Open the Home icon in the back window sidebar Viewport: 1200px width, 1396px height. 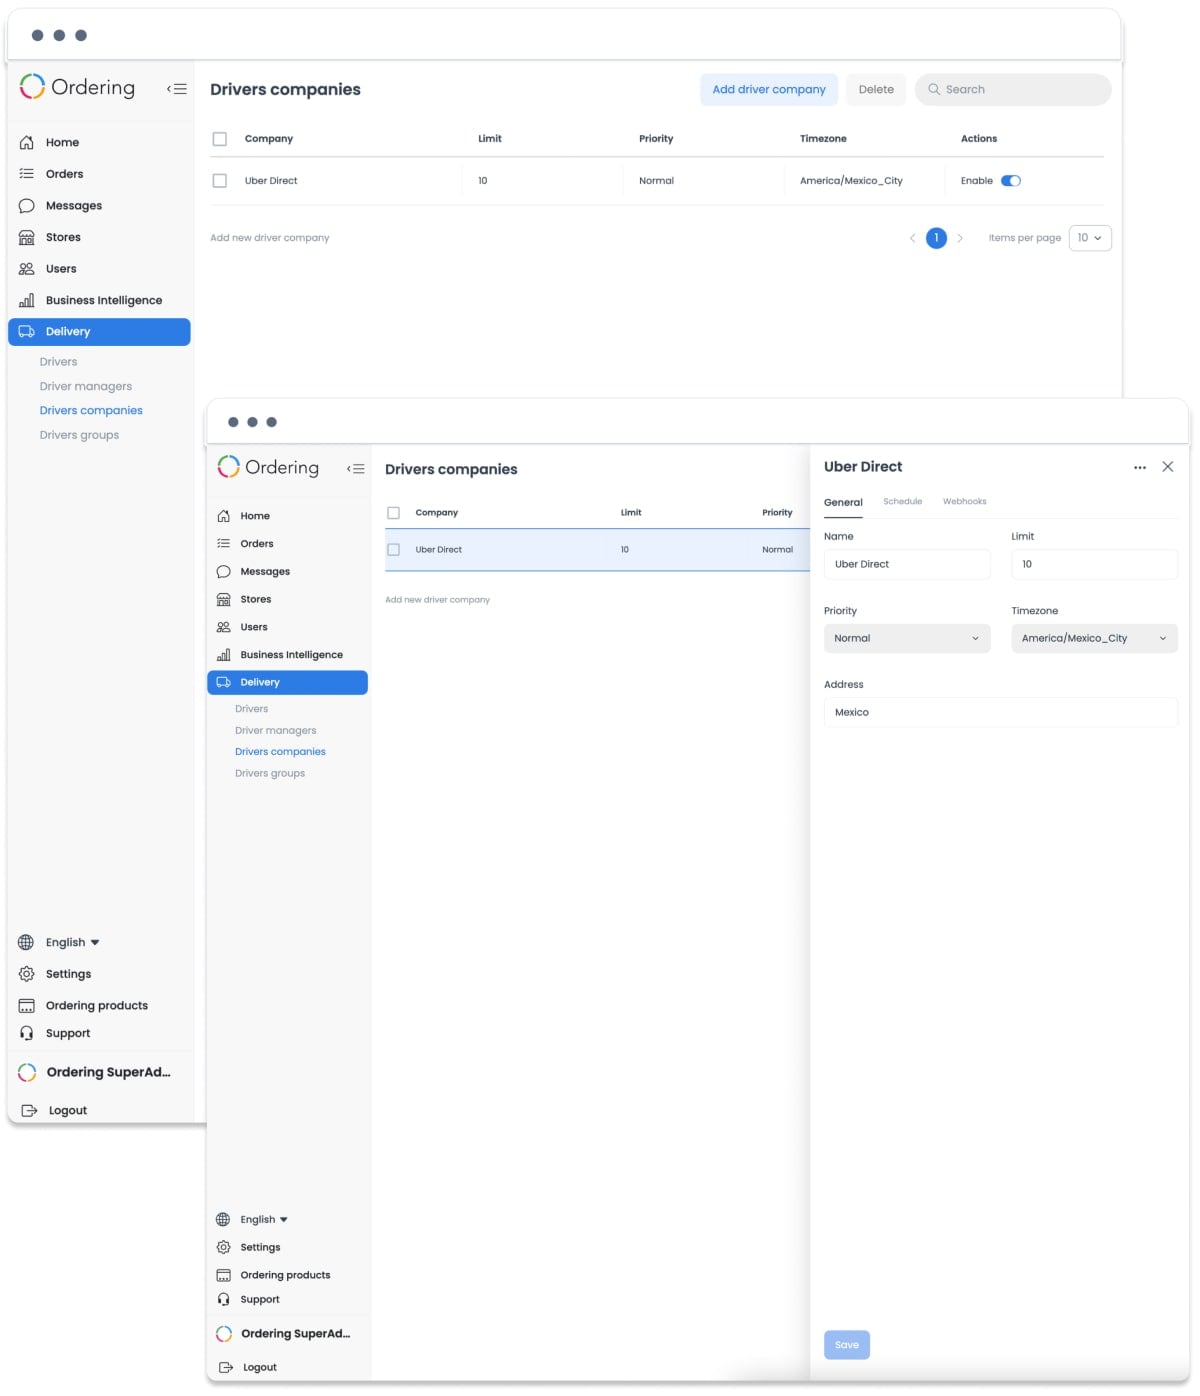27,143
